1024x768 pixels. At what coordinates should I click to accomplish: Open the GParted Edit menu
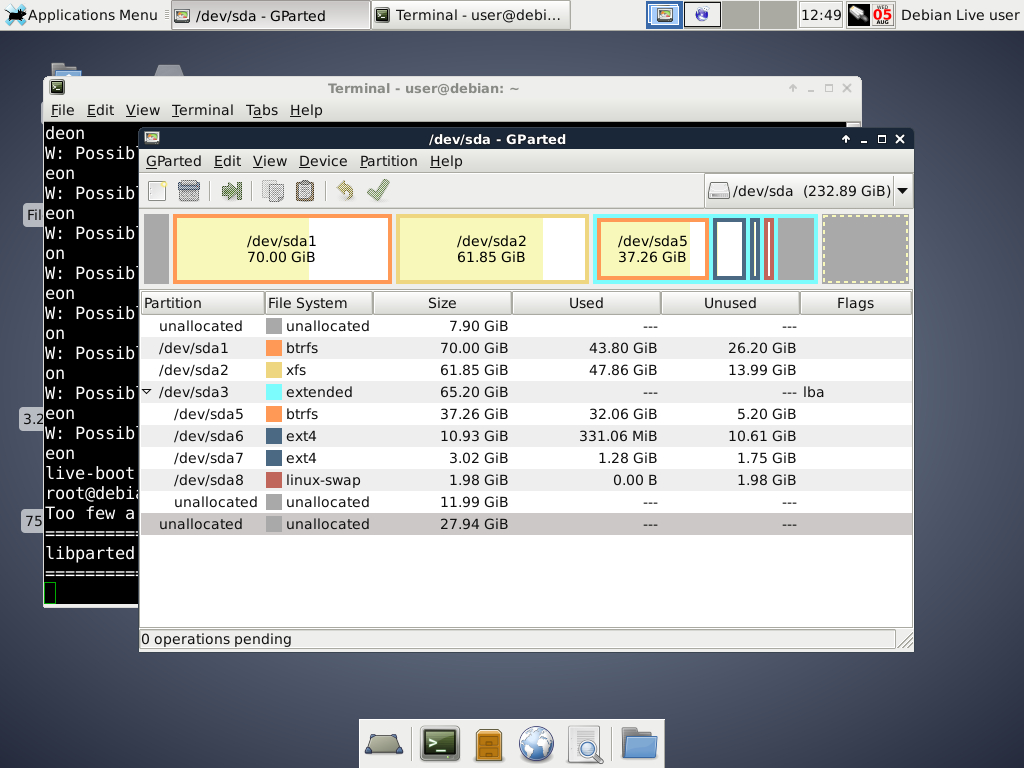pos(227,161)
